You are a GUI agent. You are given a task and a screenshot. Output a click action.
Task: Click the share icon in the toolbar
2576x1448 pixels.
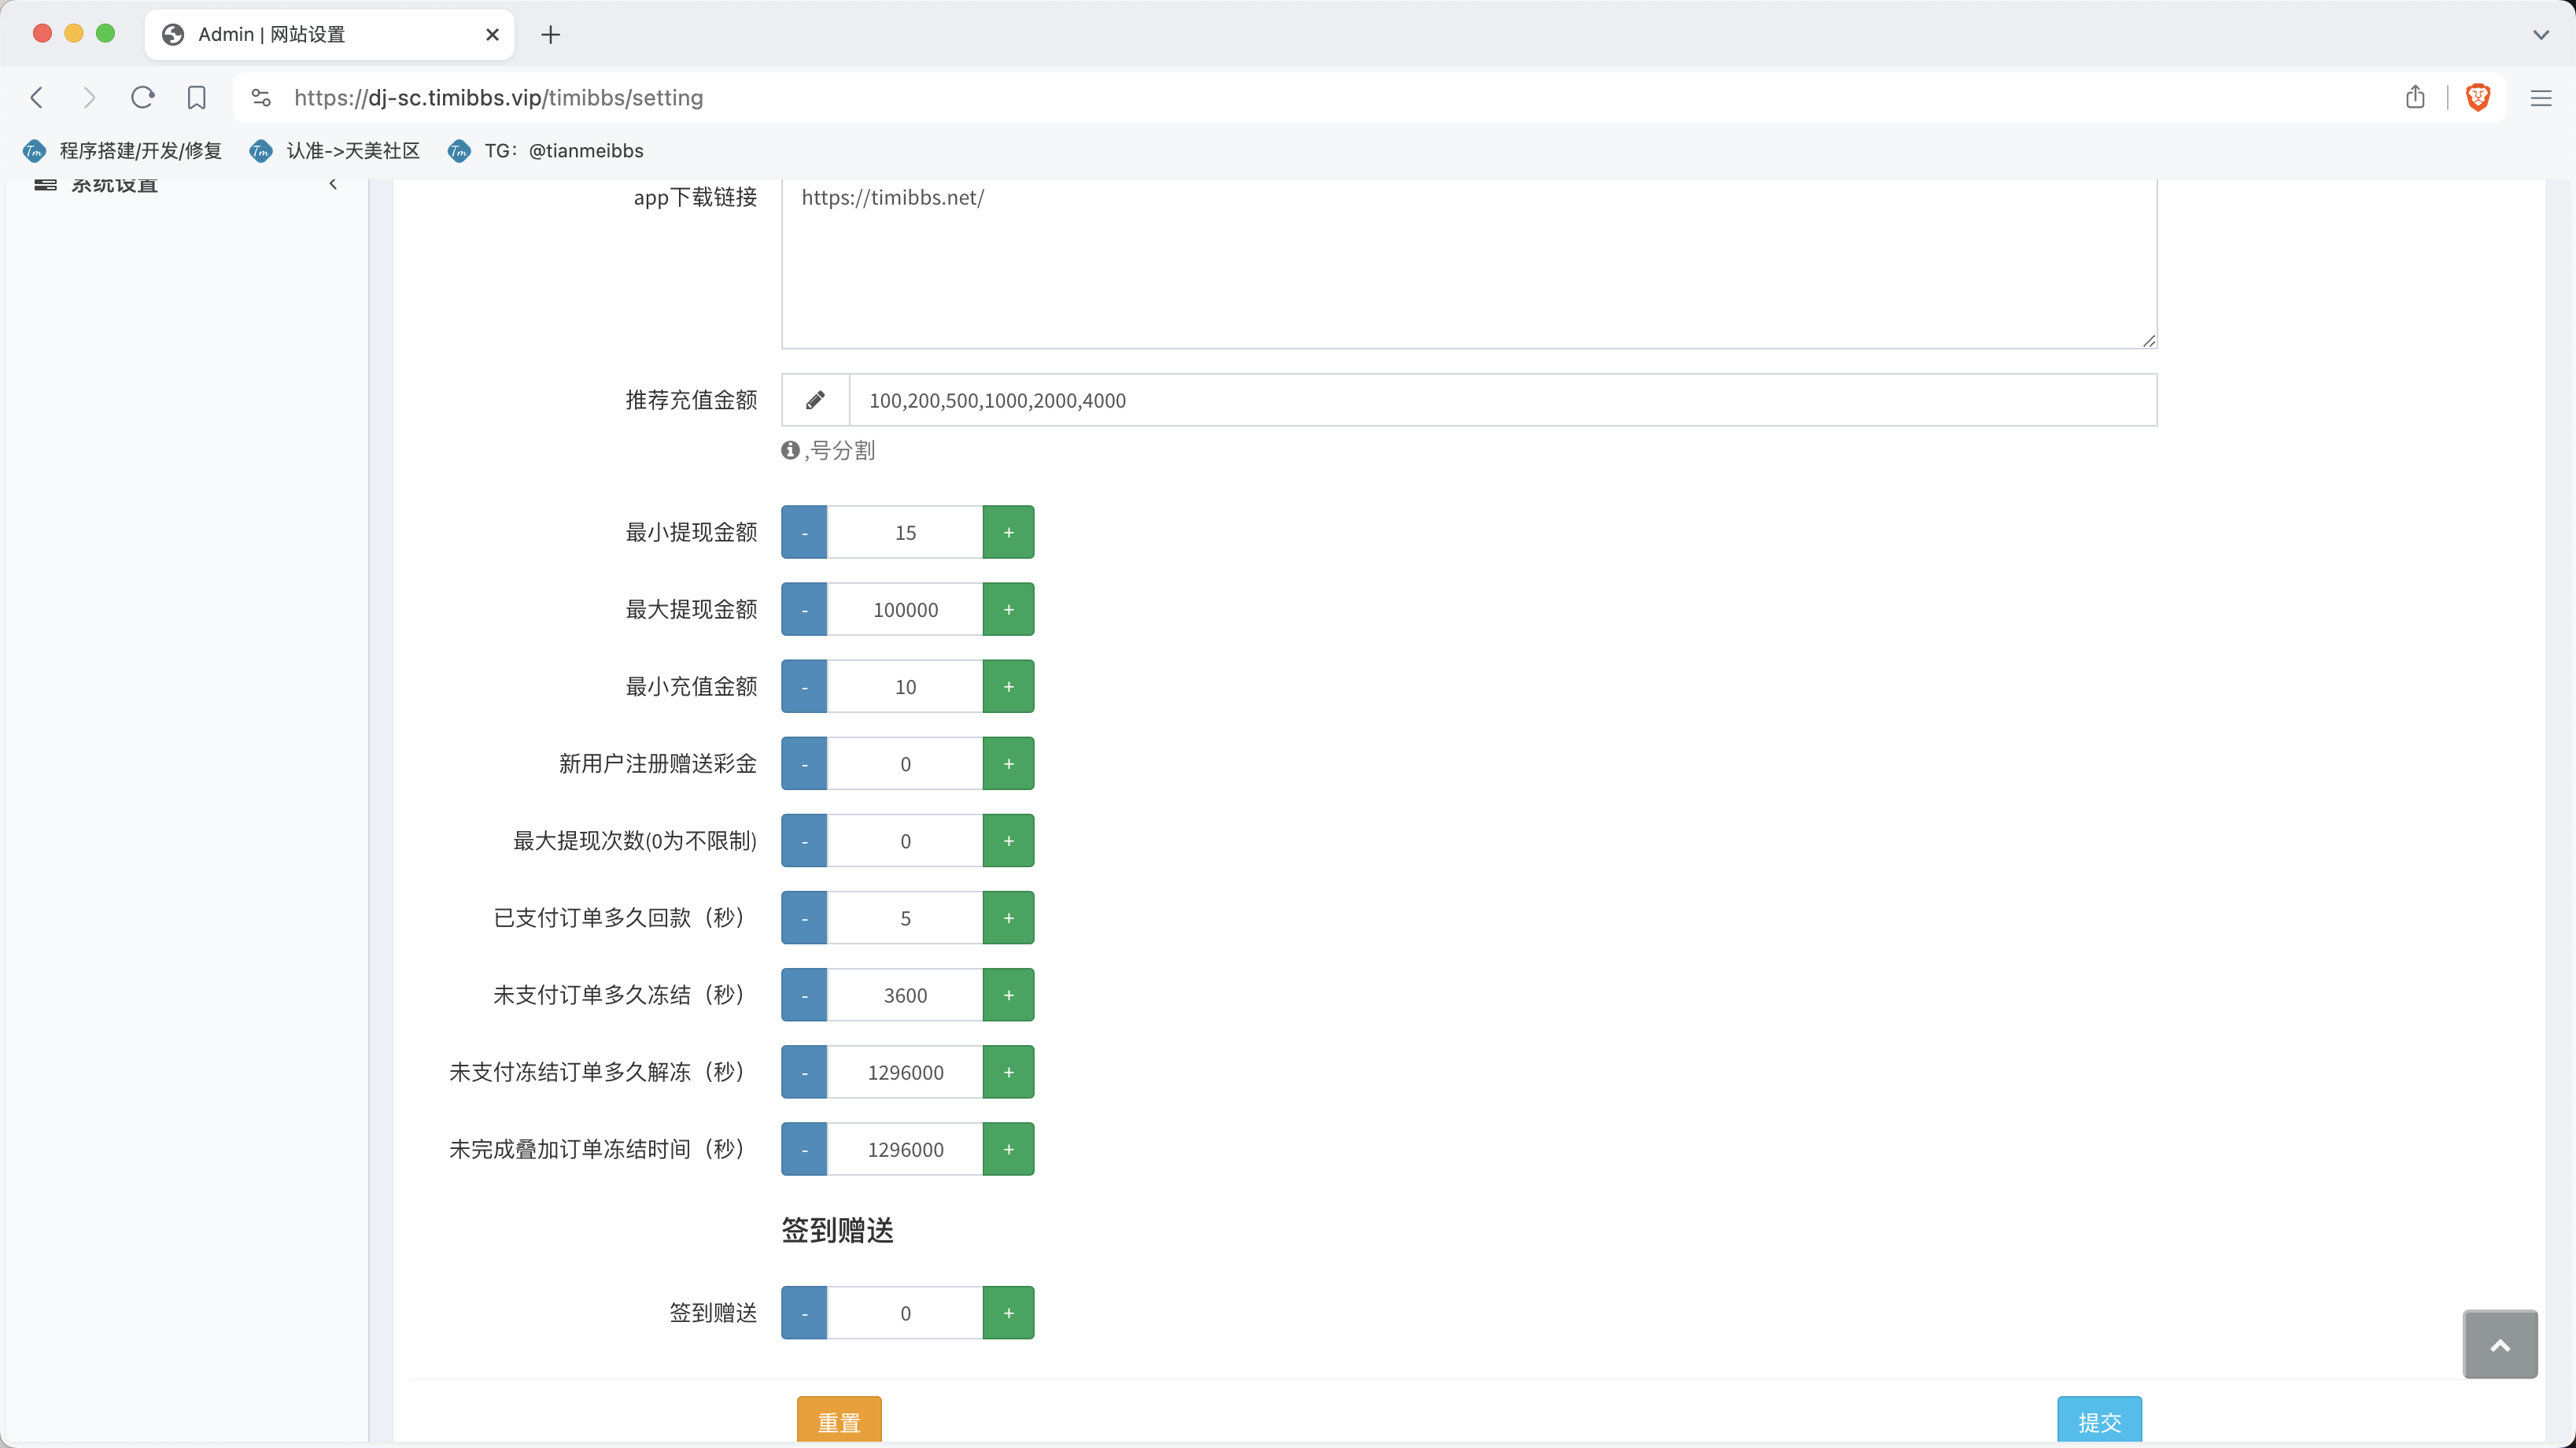[x=2415, y=97]
